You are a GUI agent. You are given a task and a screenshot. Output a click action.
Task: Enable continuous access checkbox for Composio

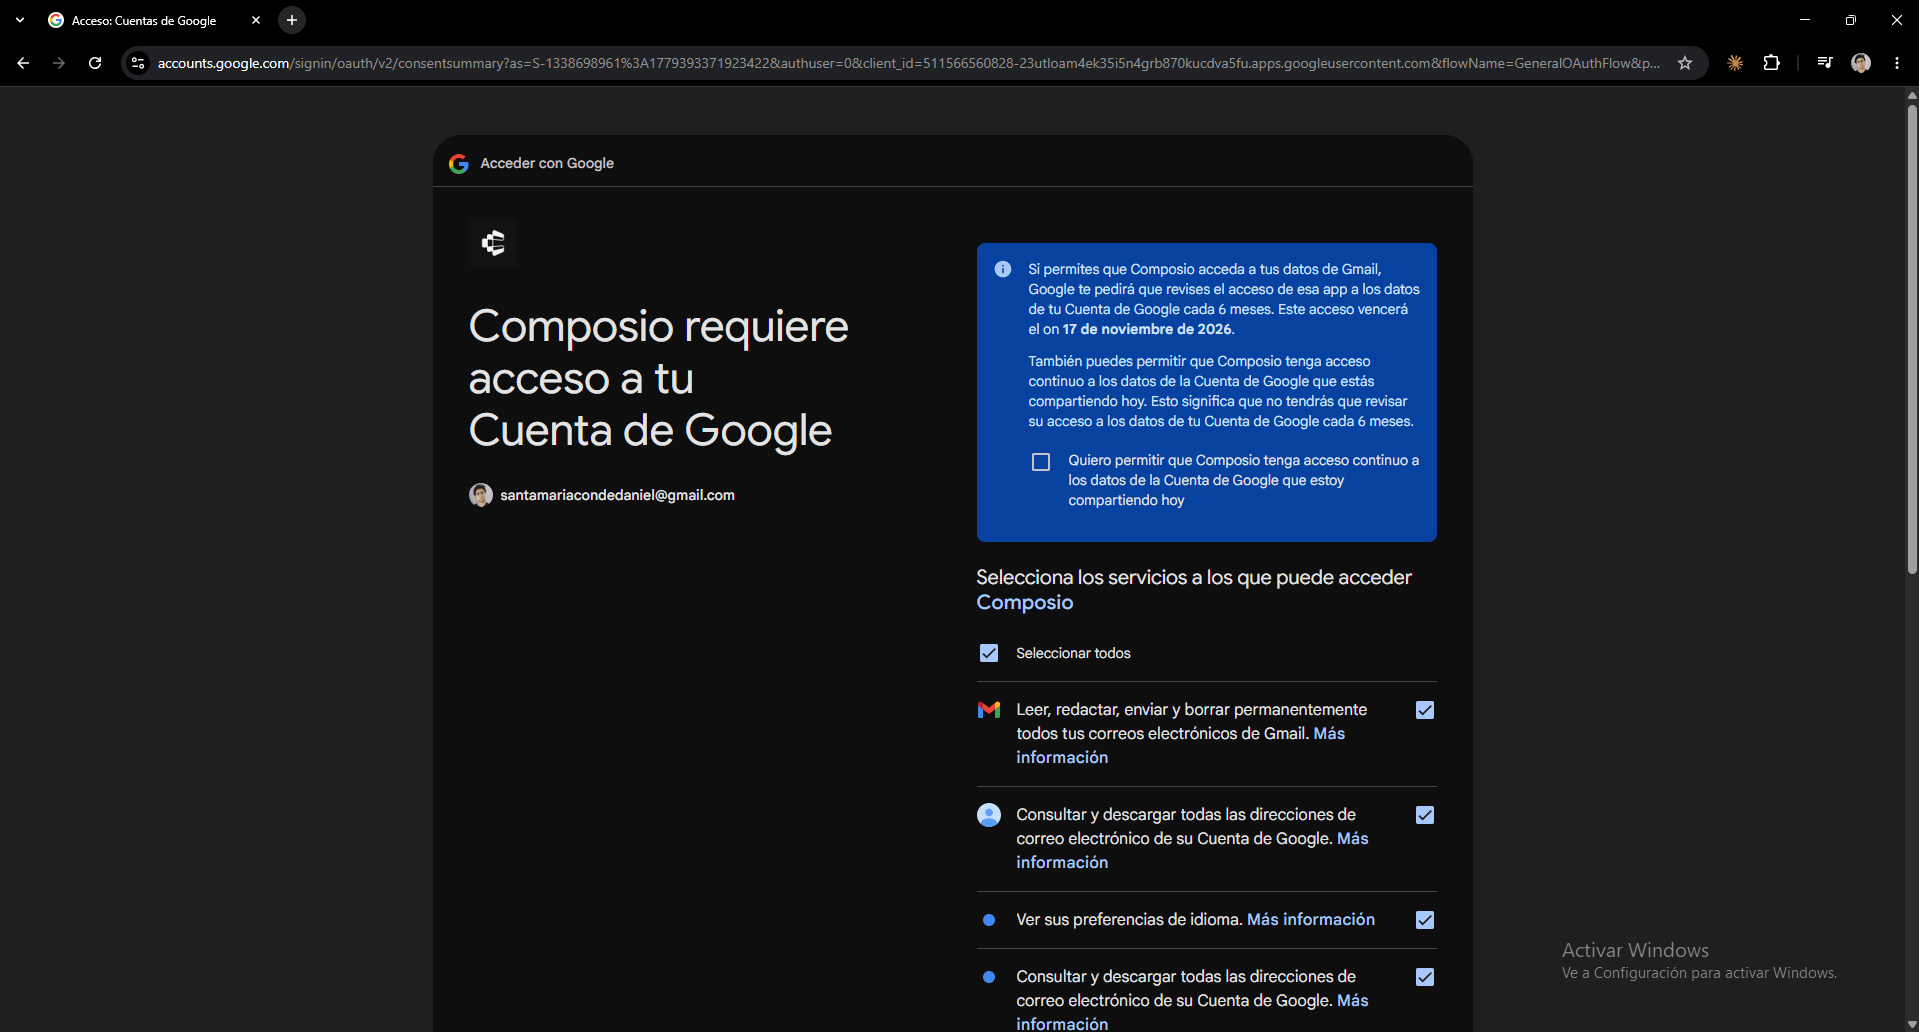coord(1041,462)
